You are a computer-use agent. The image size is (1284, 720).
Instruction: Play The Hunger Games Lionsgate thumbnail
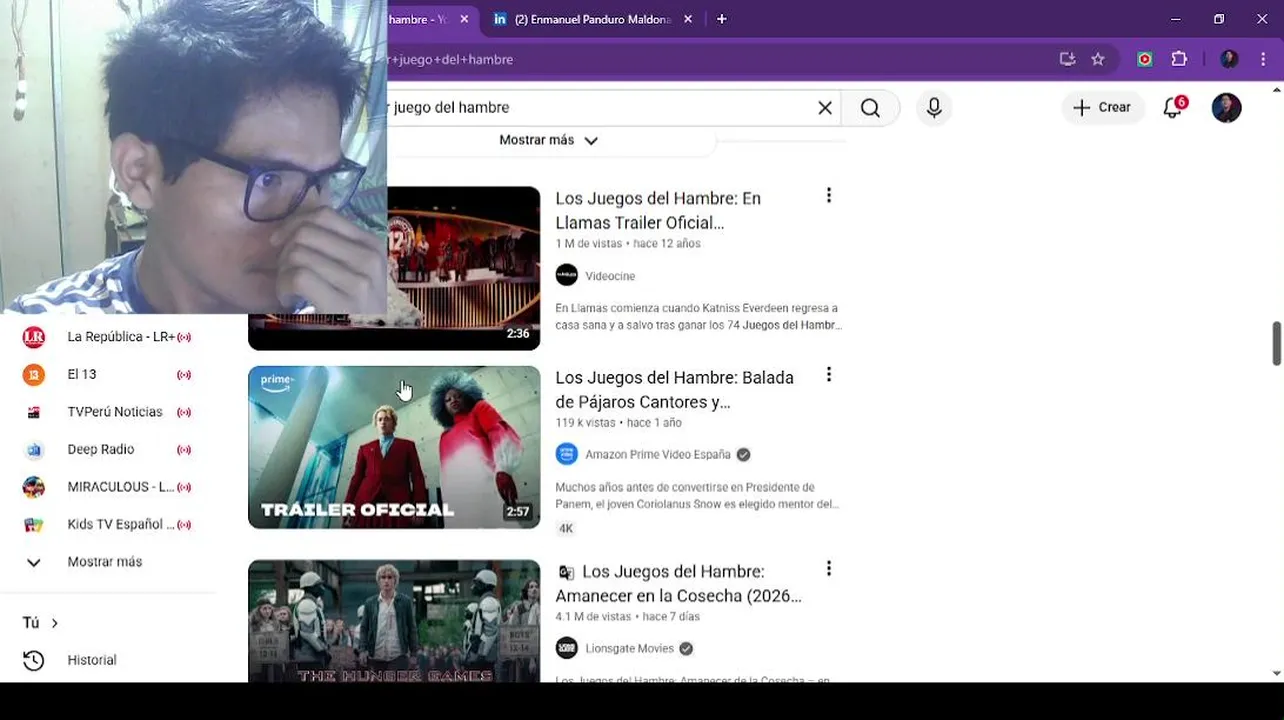pyautogui.click(x=394, y=621)
